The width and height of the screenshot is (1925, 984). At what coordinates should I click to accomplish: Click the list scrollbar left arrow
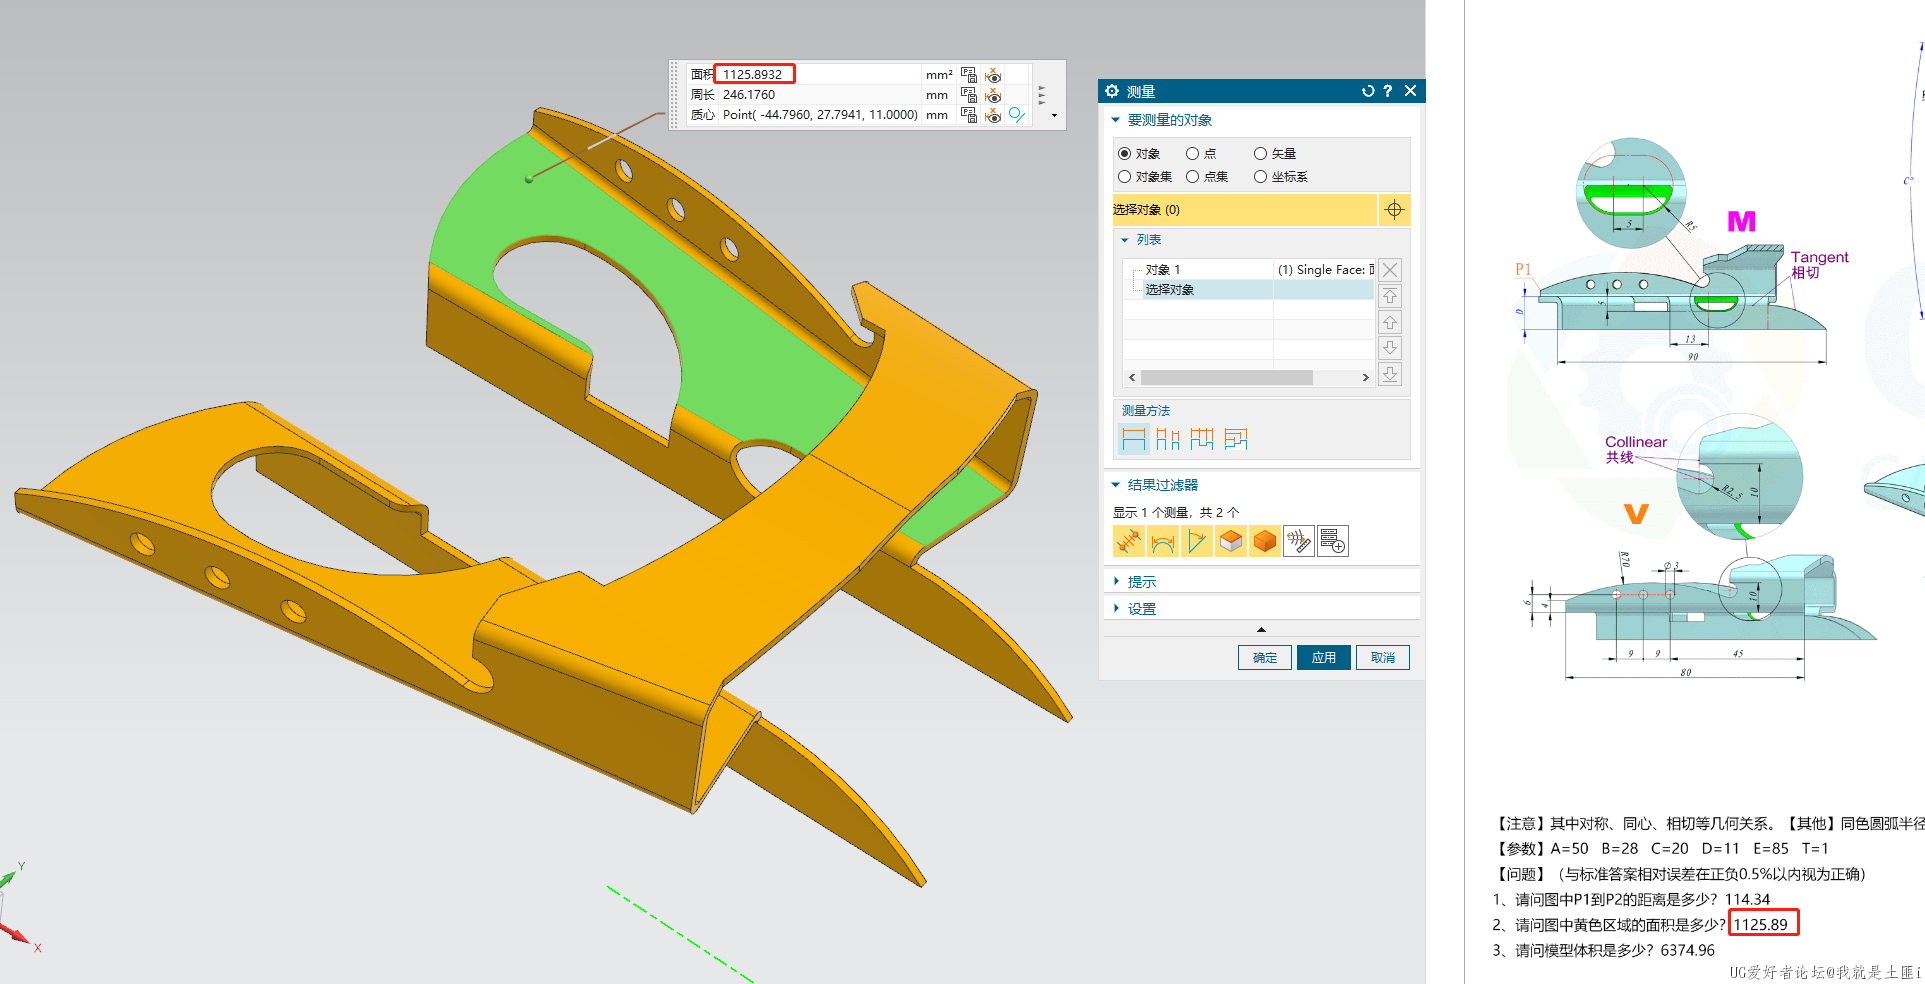tap(1132, 378)
